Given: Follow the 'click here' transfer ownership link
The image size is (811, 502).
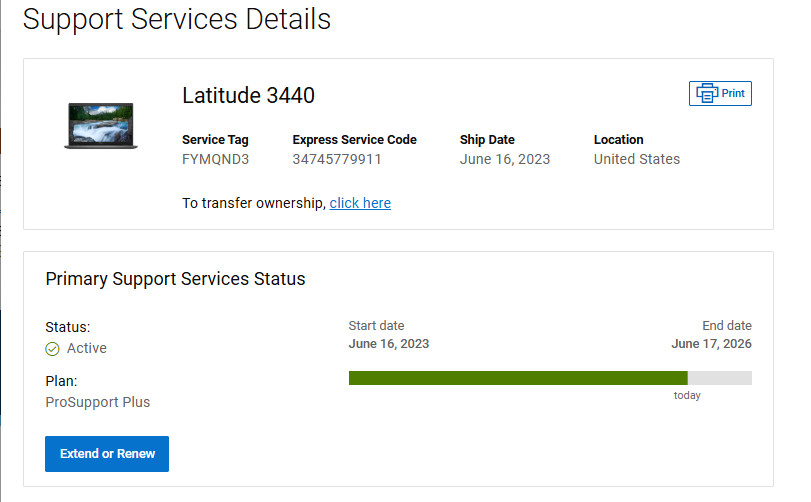Looking at the screenshot, I should click(360, 203).
